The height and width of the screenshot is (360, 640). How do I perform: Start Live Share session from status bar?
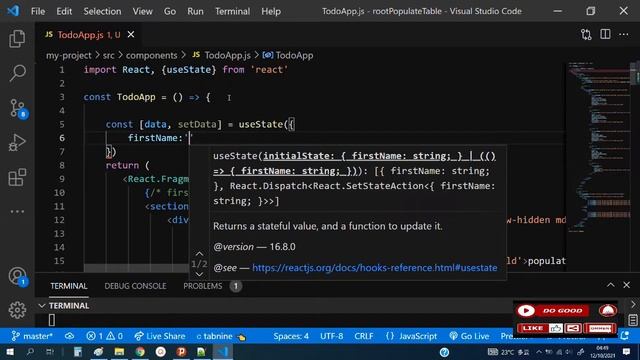click(x=160, y=336)
